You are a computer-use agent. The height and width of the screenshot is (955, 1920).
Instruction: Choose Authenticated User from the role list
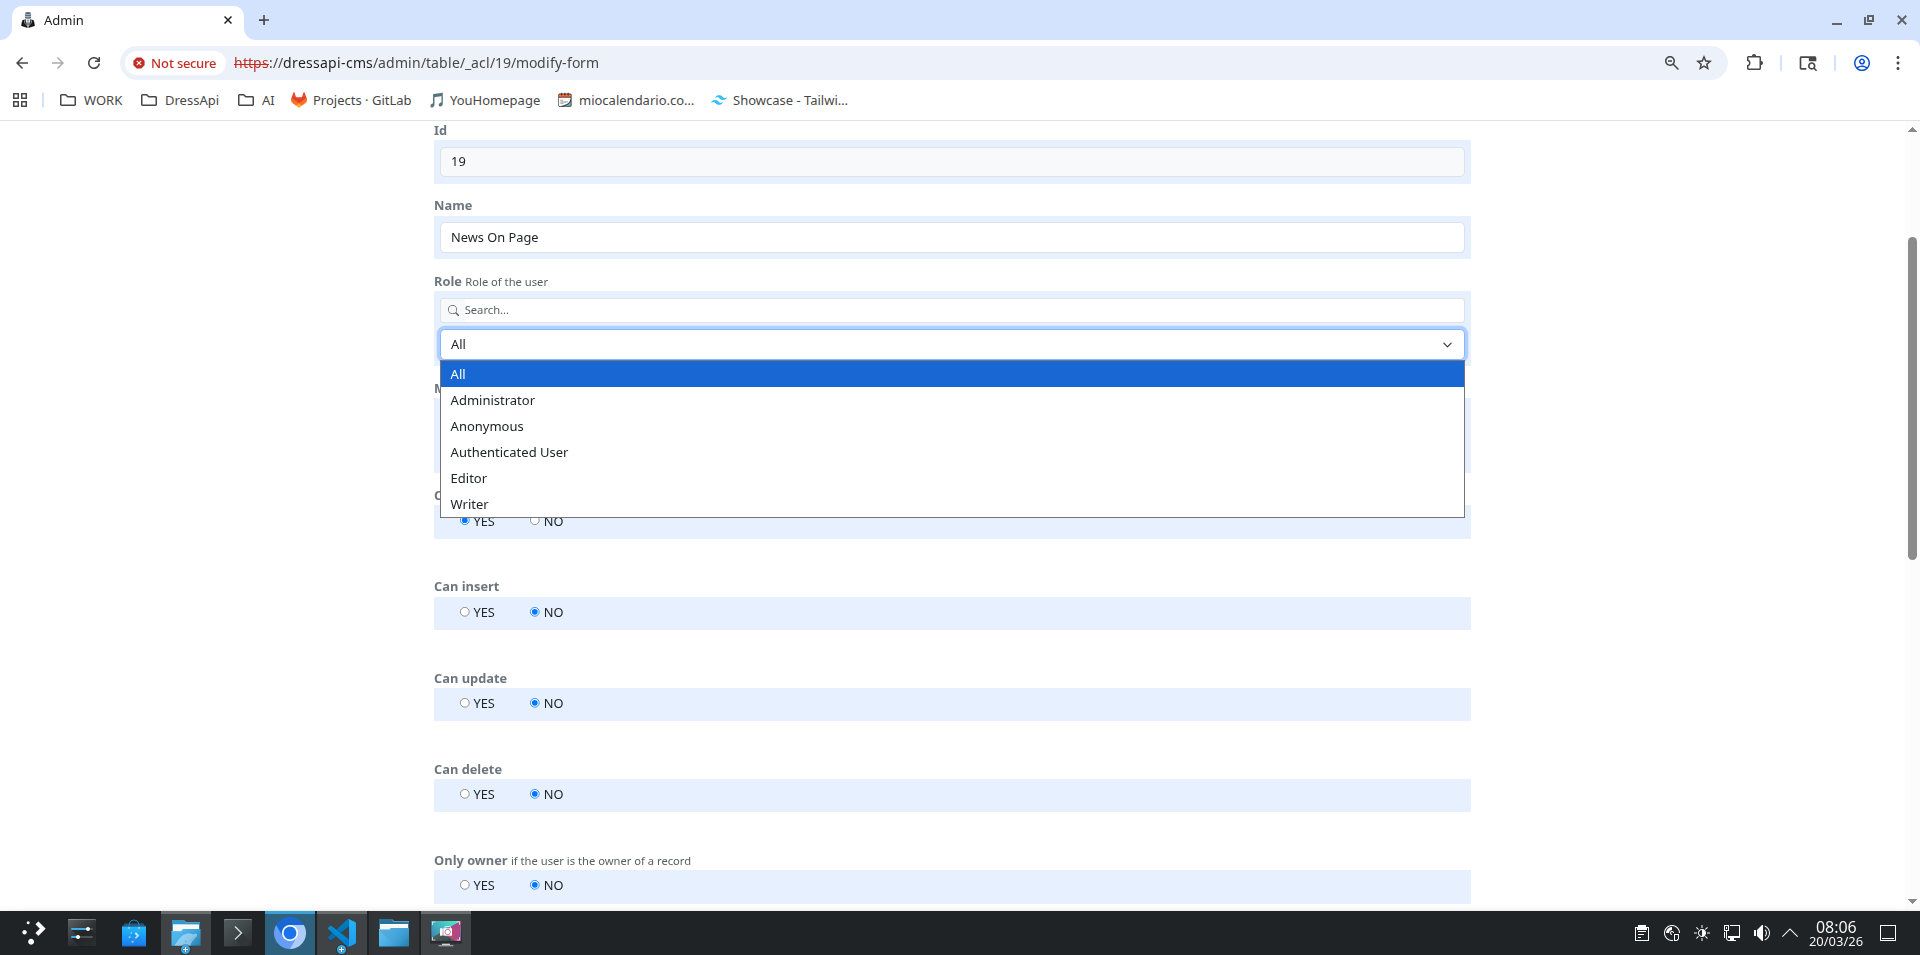point(952,452)
